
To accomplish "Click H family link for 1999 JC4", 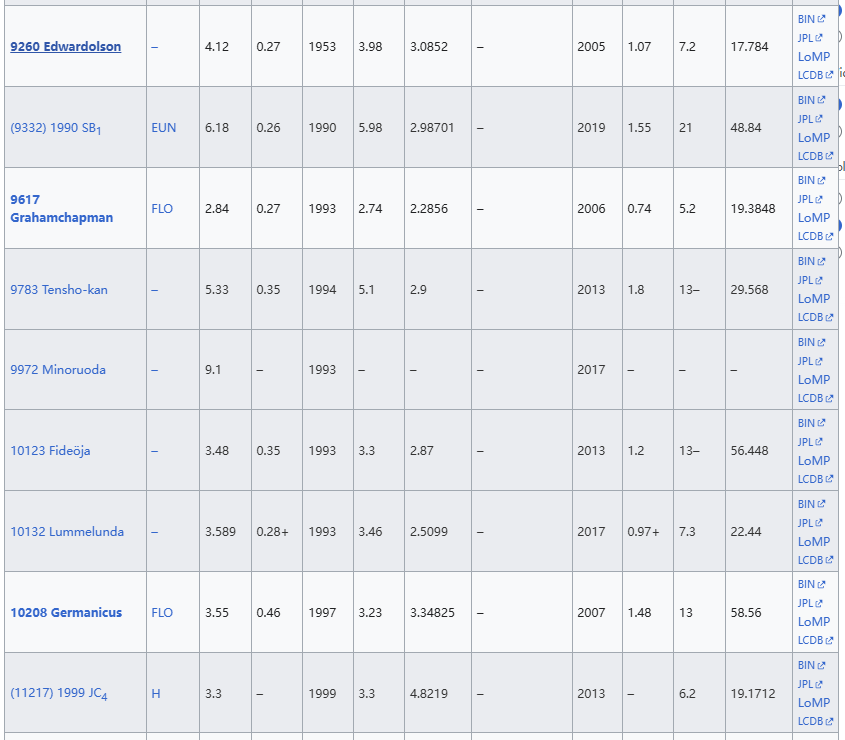I will pos(155,693).
